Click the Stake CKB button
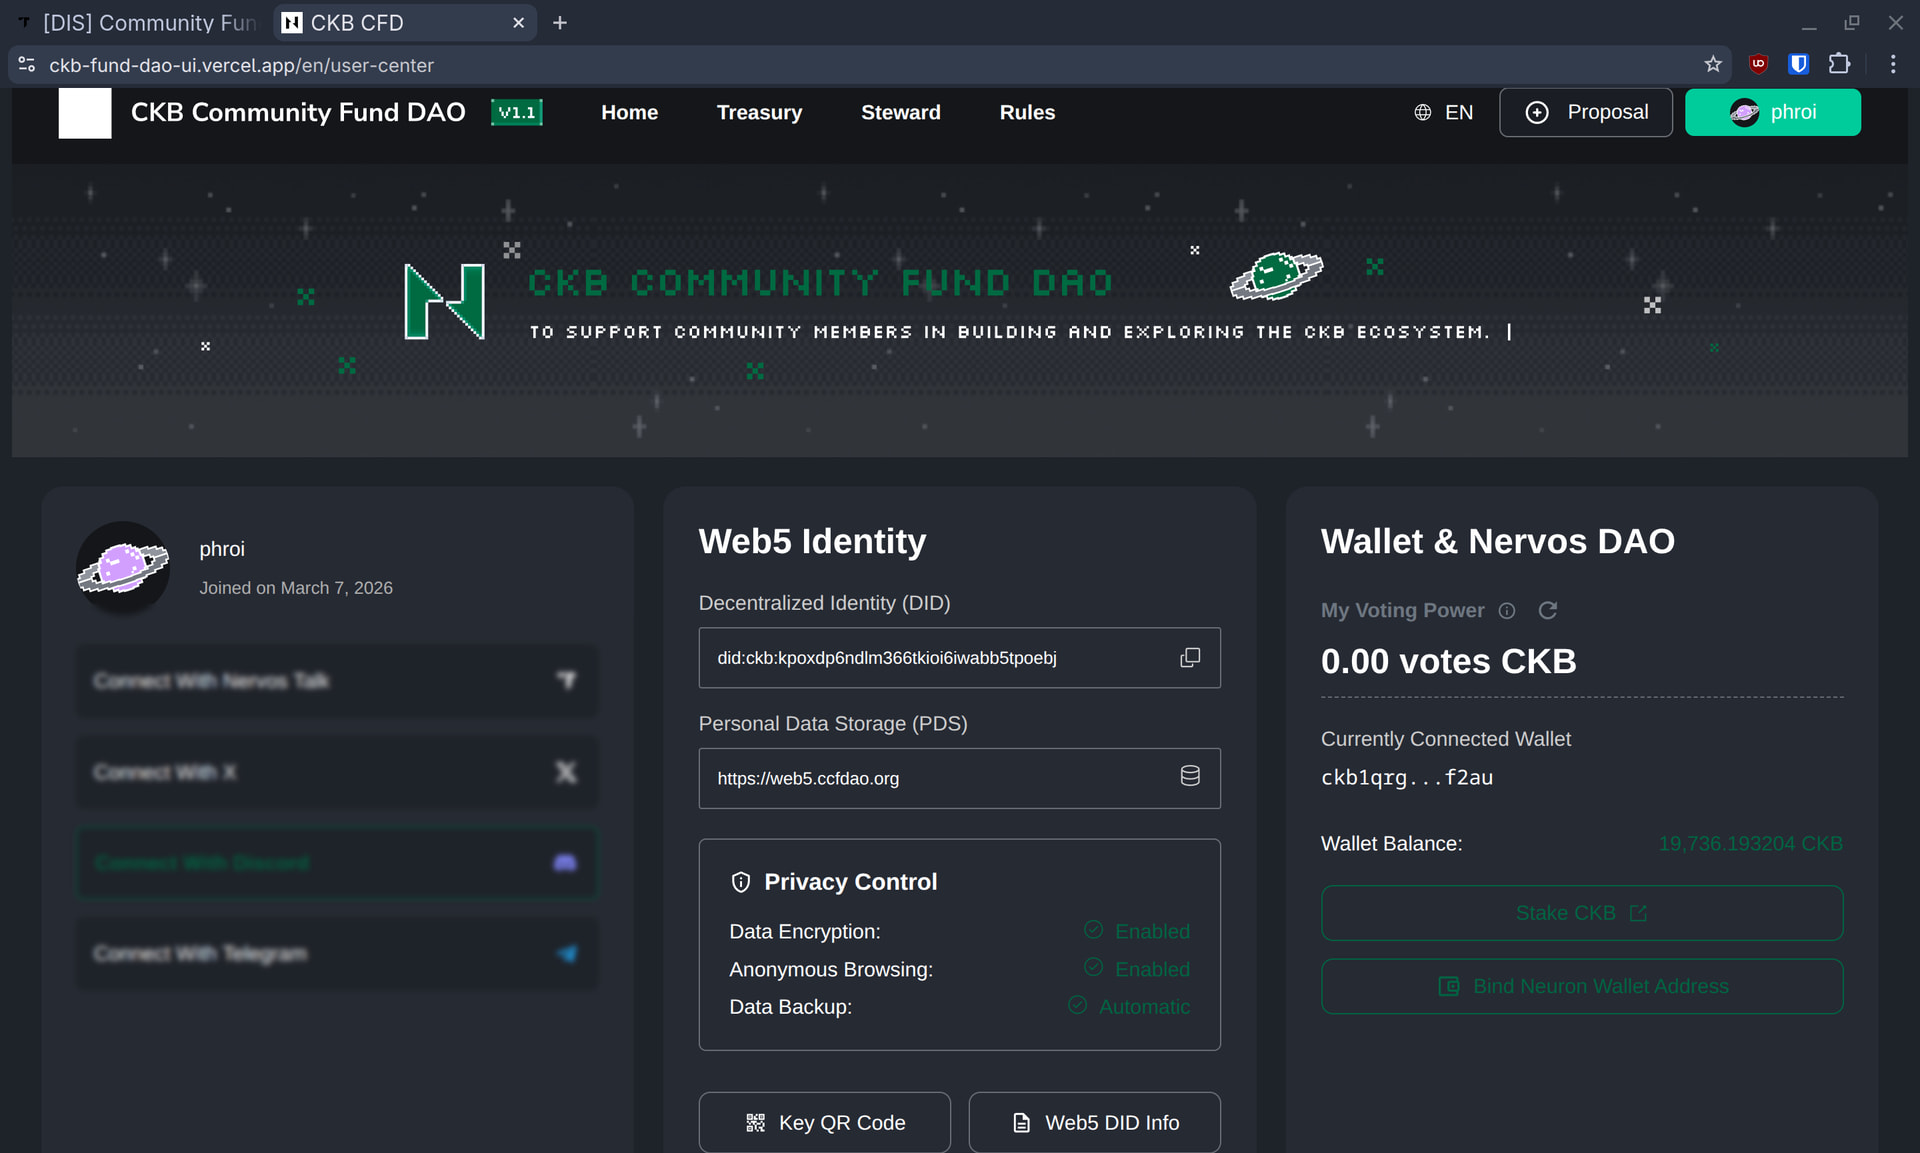 [x=1581, y=913]
